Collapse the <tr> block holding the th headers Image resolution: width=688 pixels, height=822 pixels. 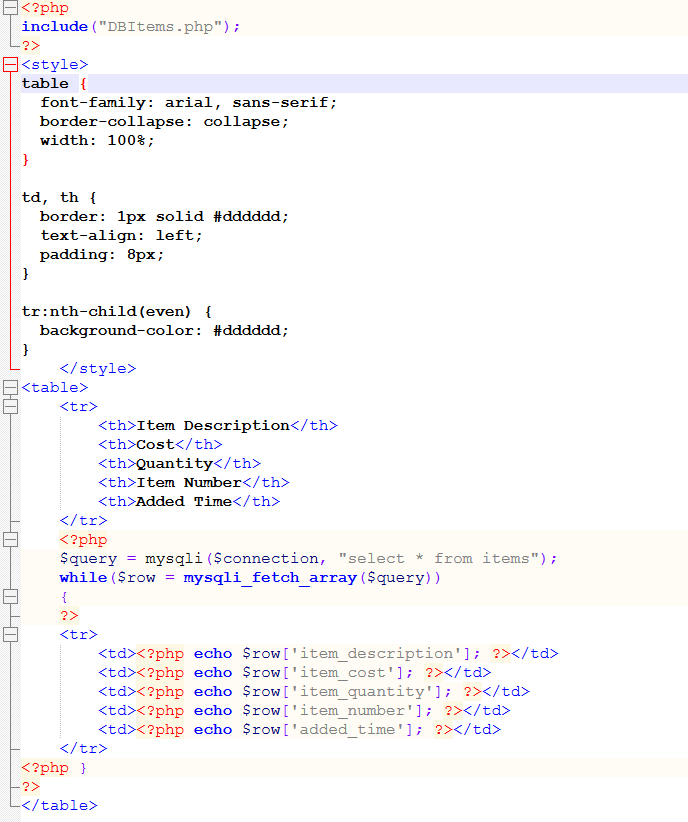click(10, 406)
